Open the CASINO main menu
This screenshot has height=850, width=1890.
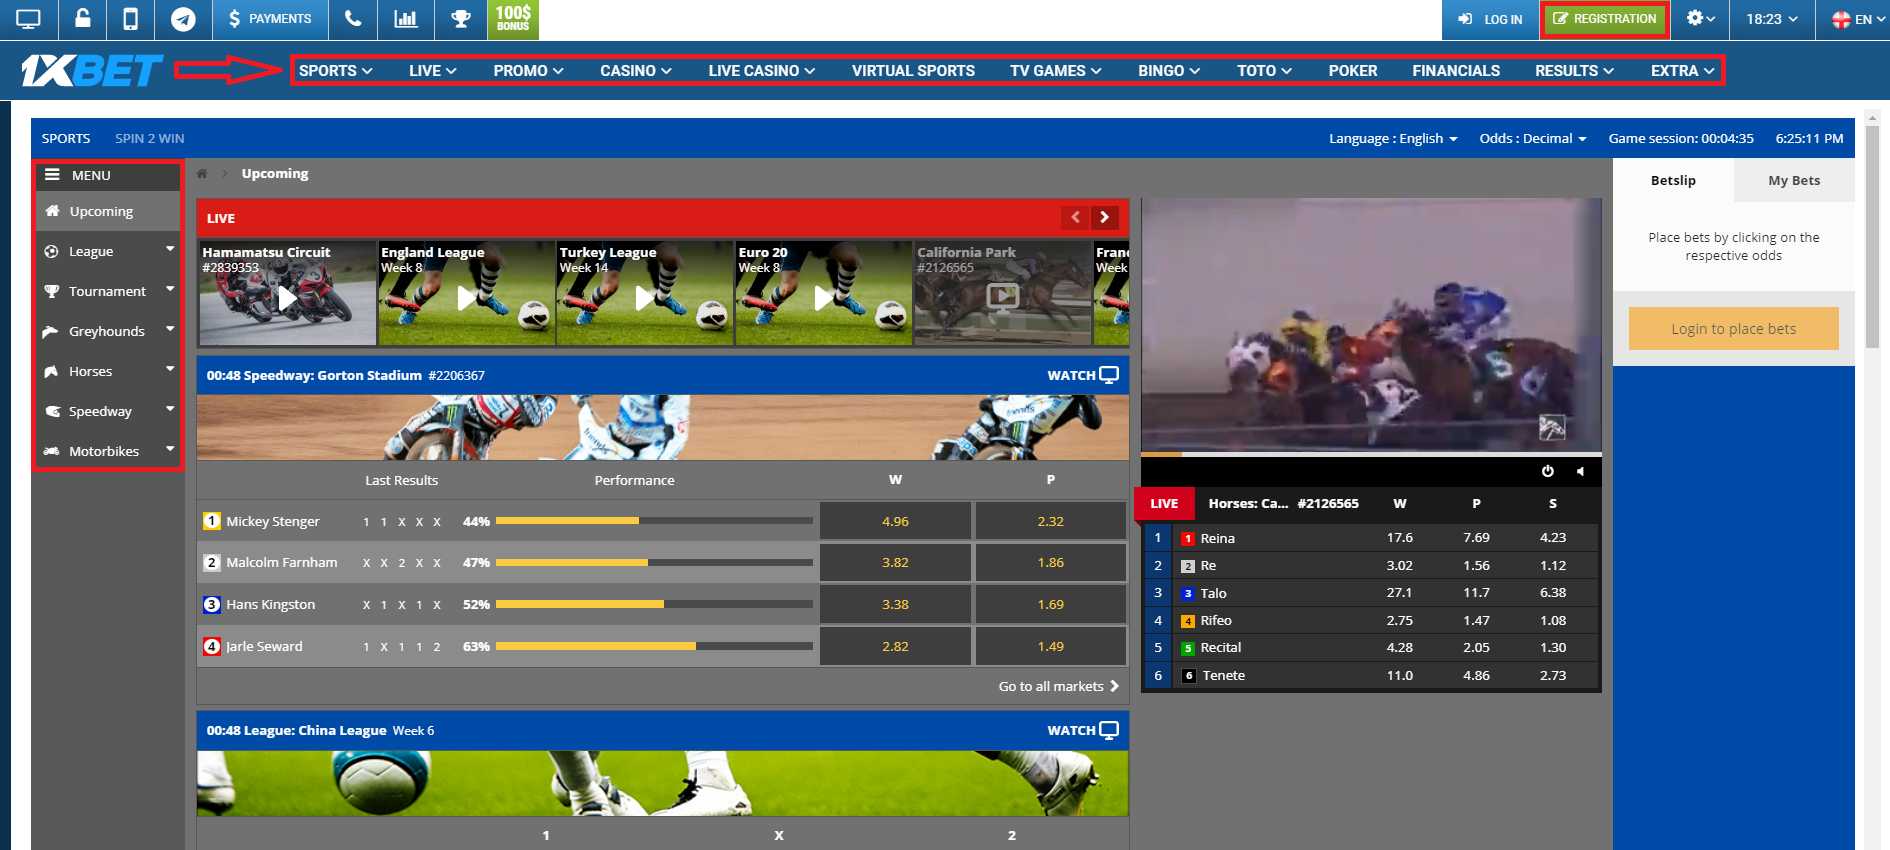point(636,70)
